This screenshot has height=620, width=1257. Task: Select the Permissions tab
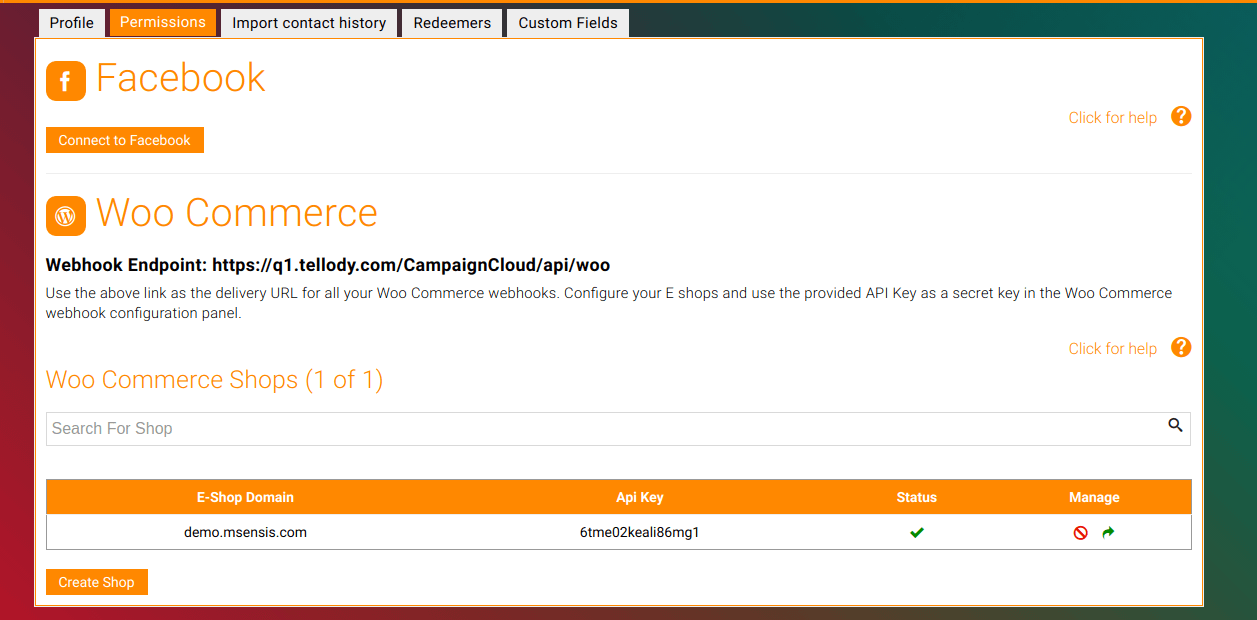[x=163, y=22]
